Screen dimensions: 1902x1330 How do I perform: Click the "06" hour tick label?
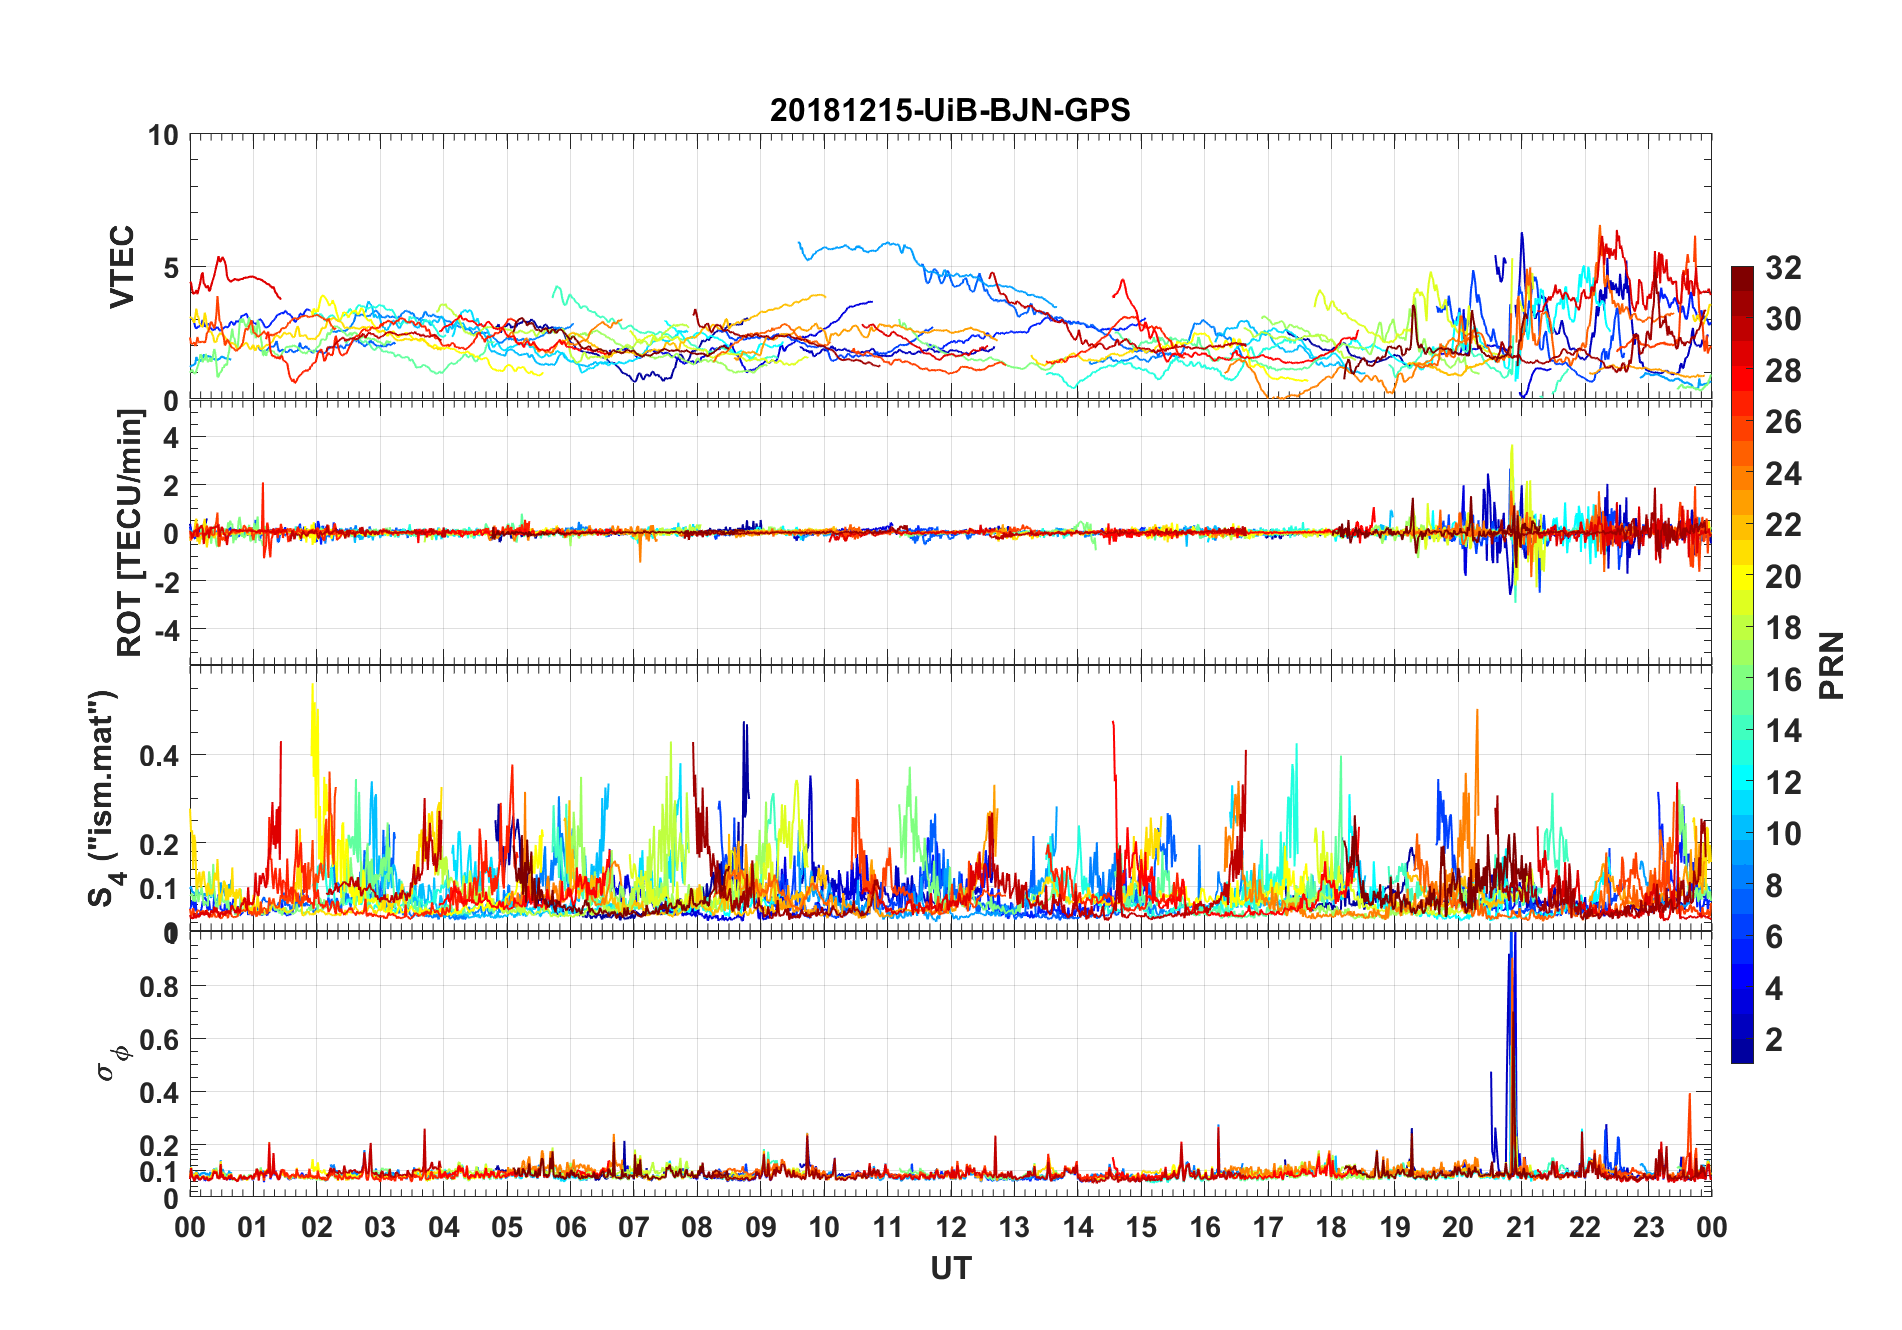[x=570, y=1227]
